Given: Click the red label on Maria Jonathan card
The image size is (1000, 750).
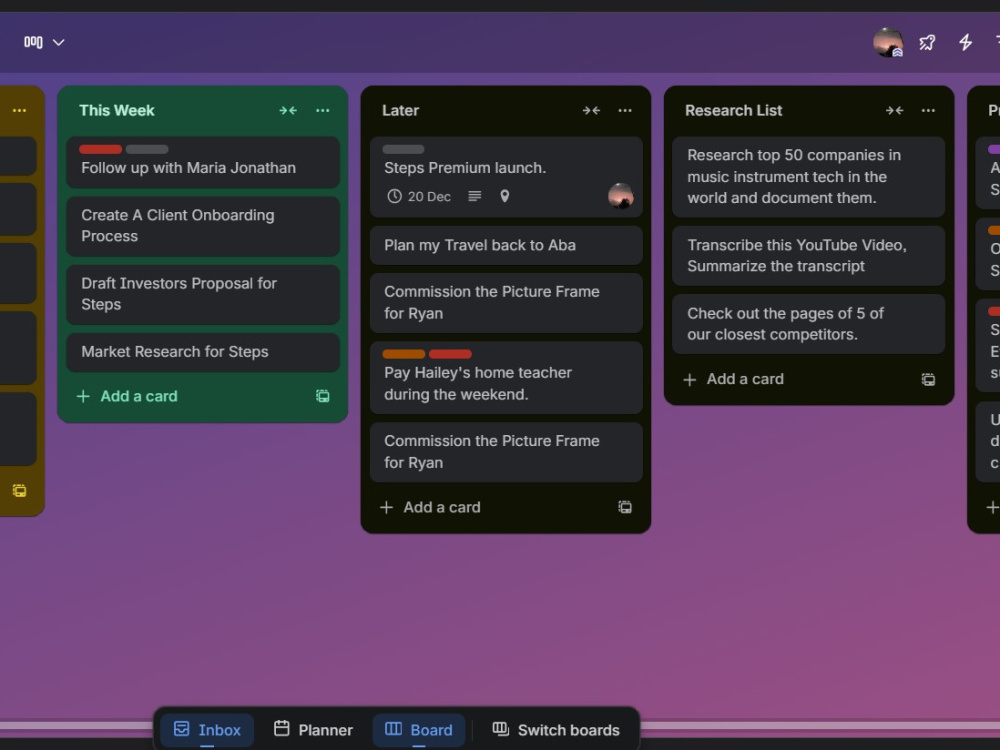Looking at the screenshot, I should (x=101, y=149).
